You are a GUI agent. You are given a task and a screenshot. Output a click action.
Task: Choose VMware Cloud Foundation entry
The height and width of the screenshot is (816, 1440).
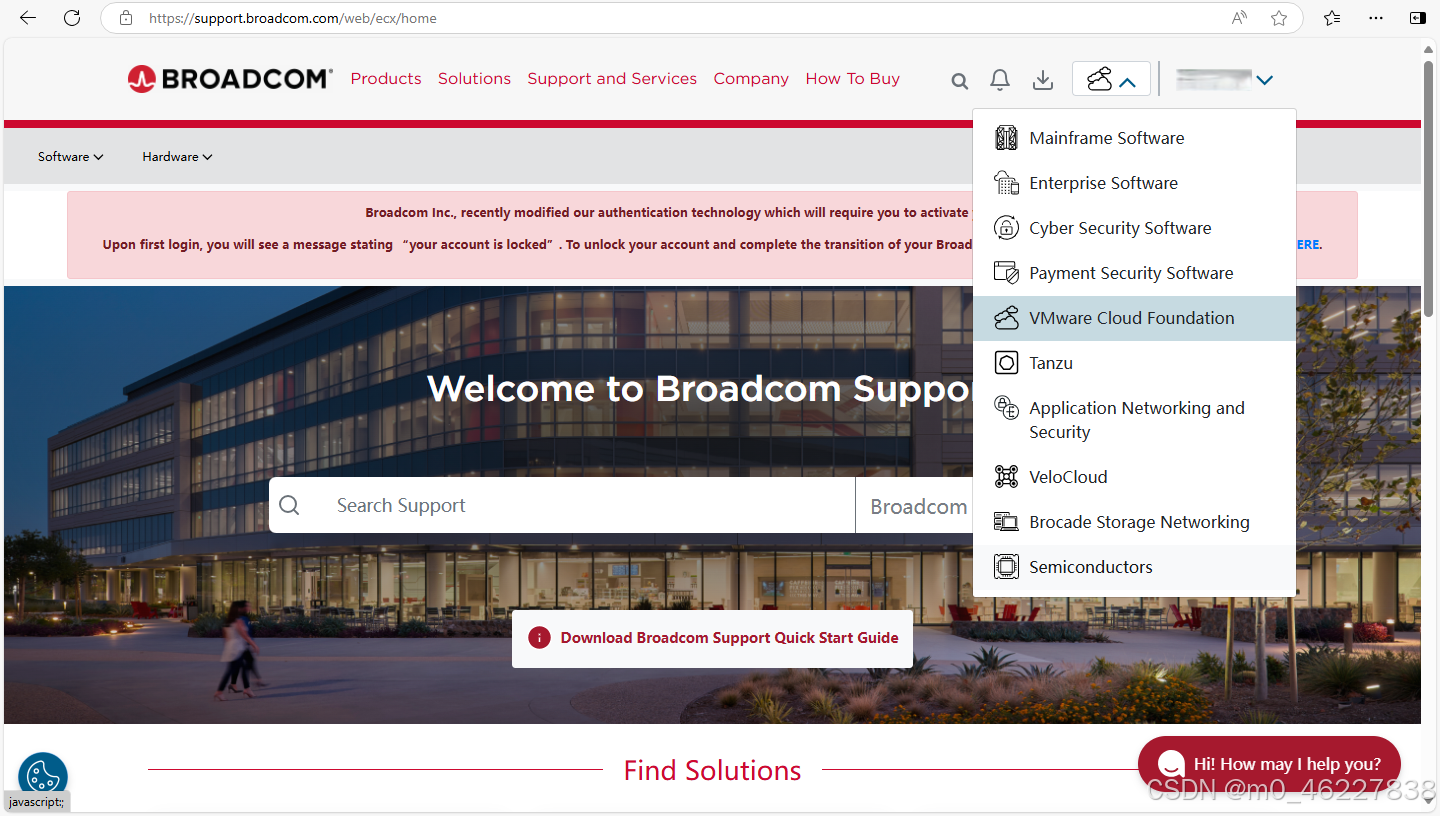point(1134,318)
